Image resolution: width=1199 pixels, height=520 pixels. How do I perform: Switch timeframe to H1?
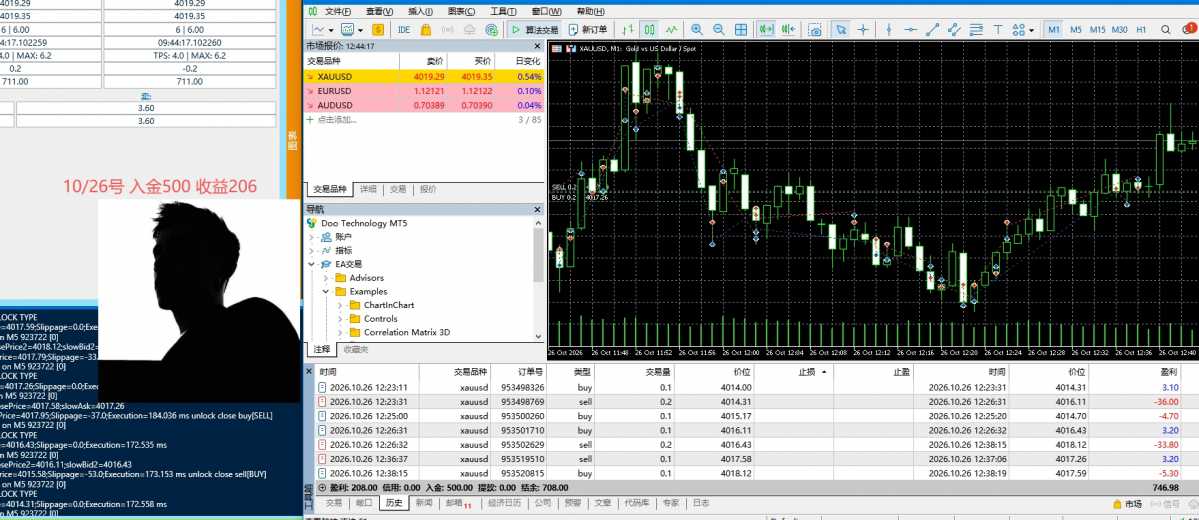[x=1141, y=29]
